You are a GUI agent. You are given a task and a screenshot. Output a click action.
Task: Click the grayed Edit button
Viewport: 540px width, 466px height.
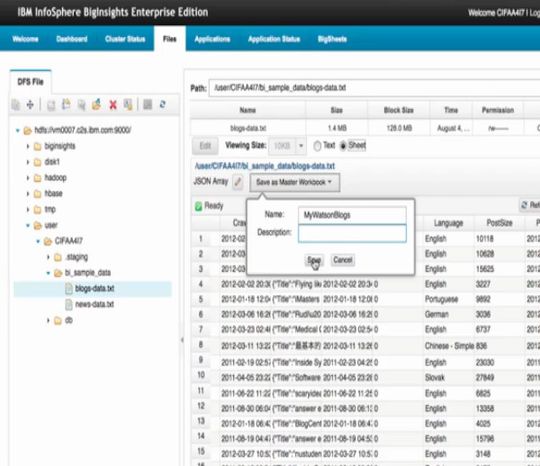pos(205,146)
